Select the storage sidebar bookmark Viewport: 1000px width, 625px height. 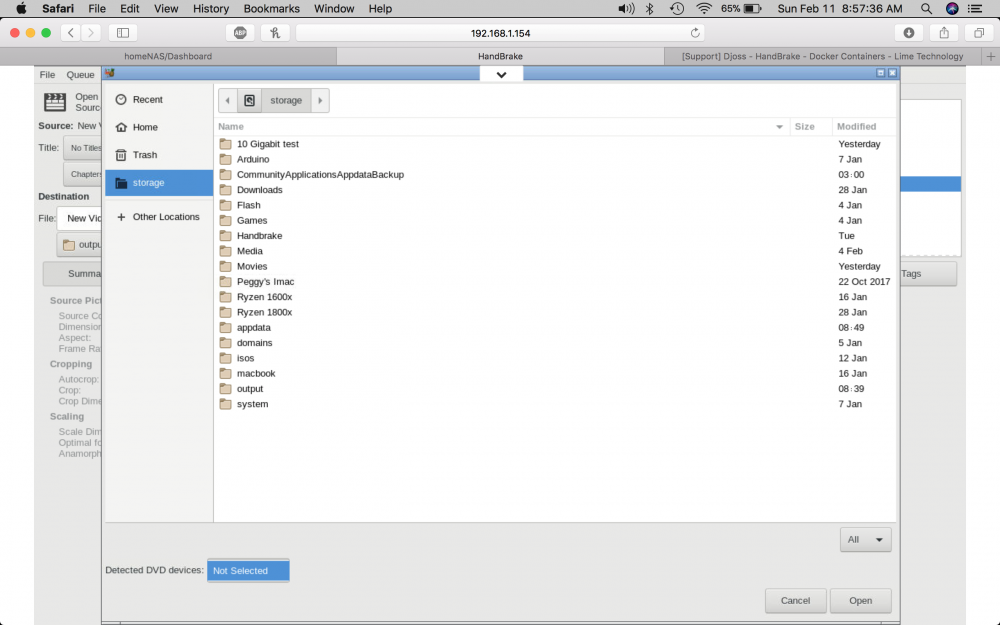159,182
